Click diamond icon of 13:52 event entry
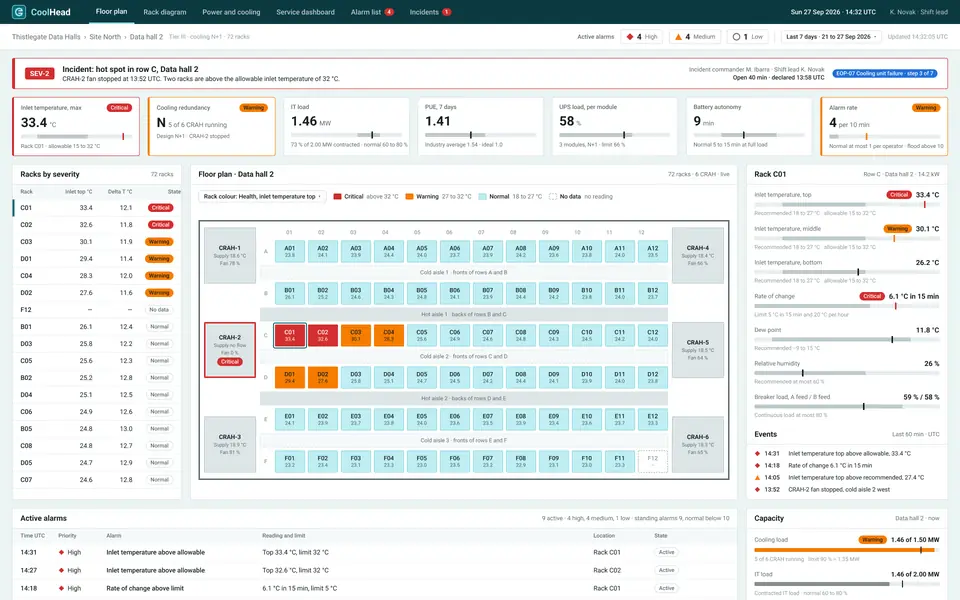 [758, 490]
